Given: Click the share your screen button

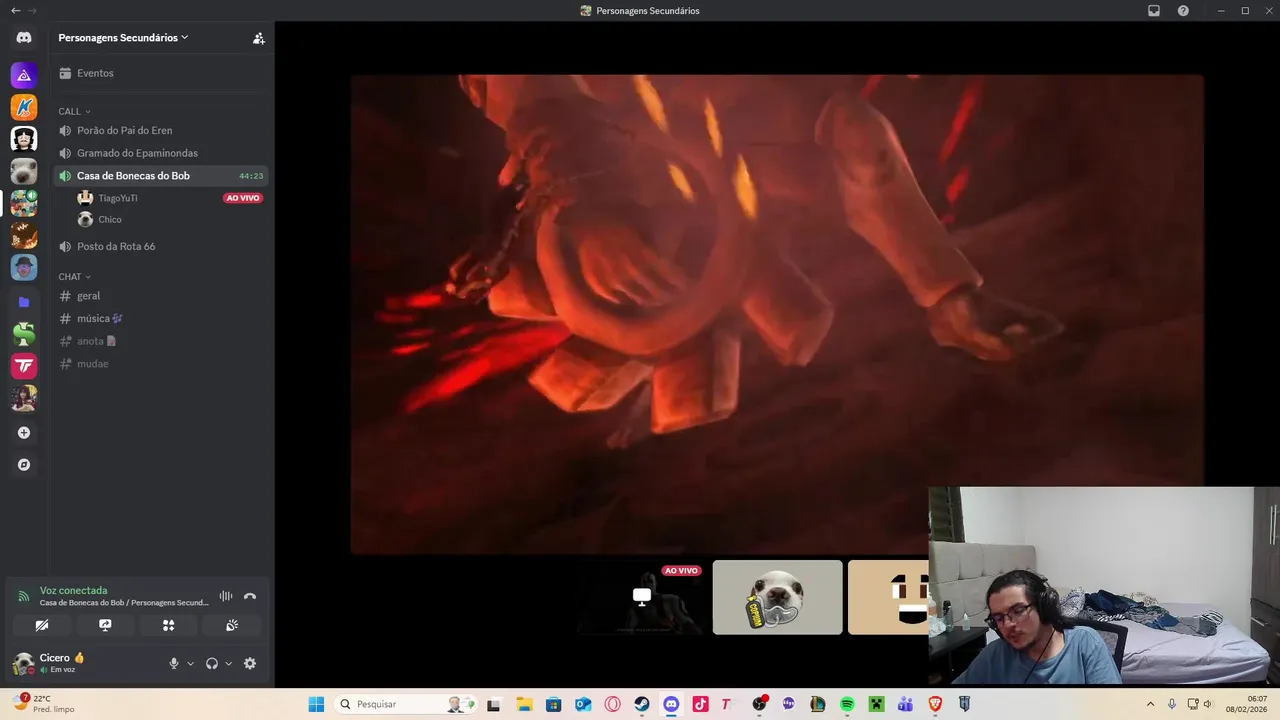Looking at the screenshot, I should click(x=105, y=625).
